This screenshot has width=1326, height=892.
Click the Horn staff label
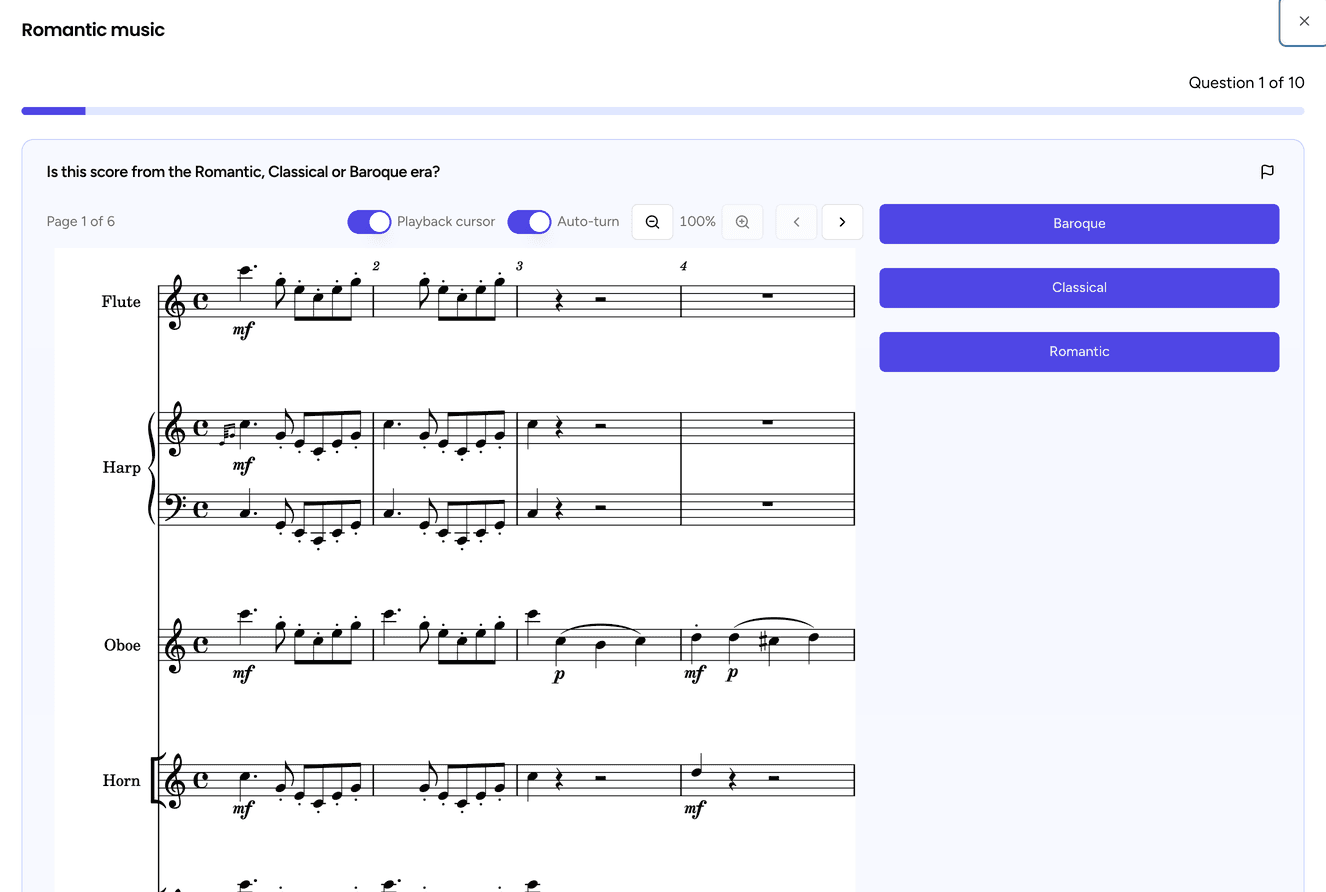(121, 781)
